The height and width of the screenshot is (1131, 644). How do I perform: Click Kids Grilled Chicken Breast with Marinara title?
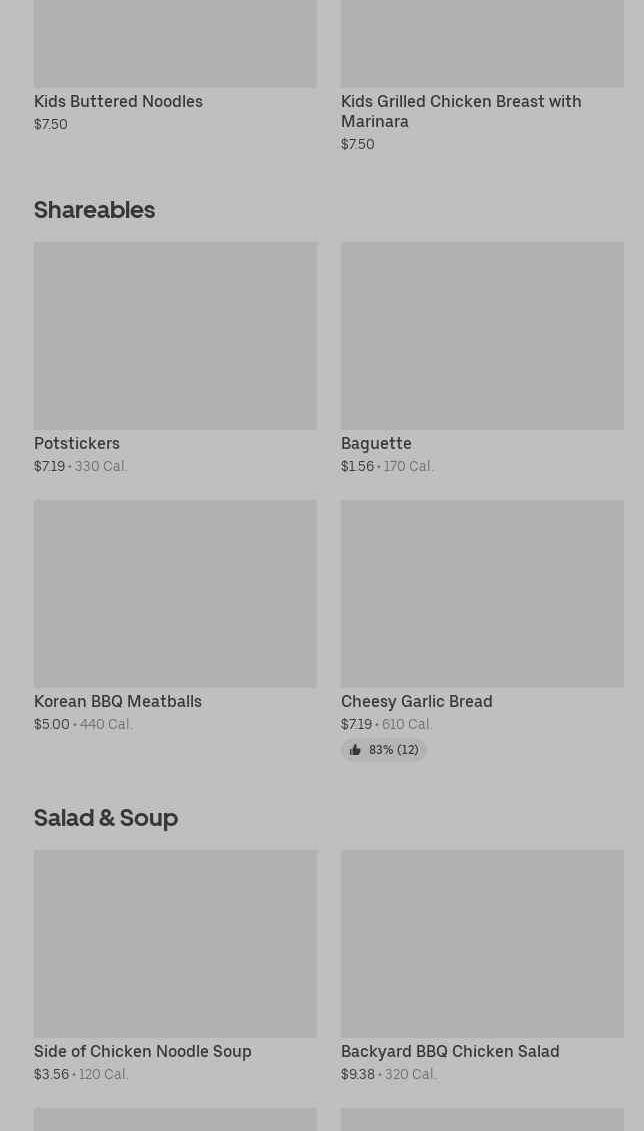pyautogui.click(x=462, y=111)
